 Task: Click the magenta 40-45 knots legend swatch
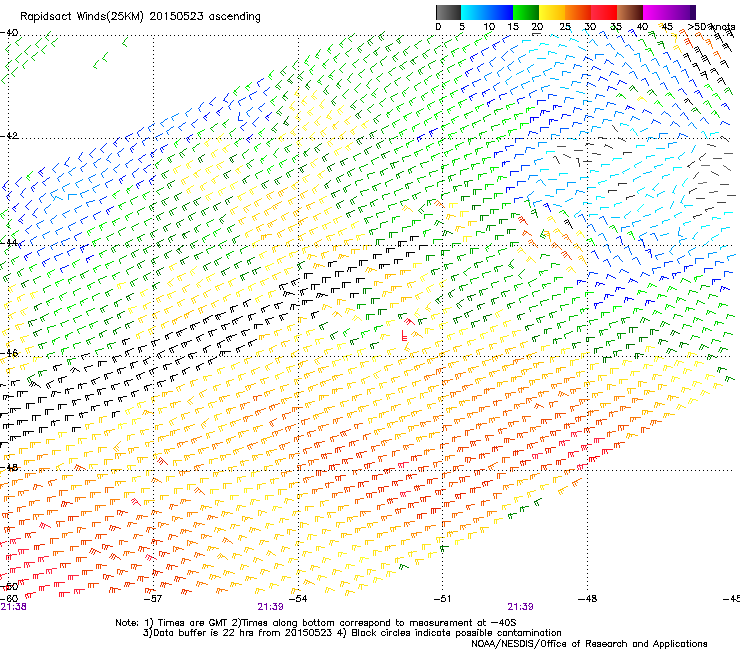pos(656,12)
